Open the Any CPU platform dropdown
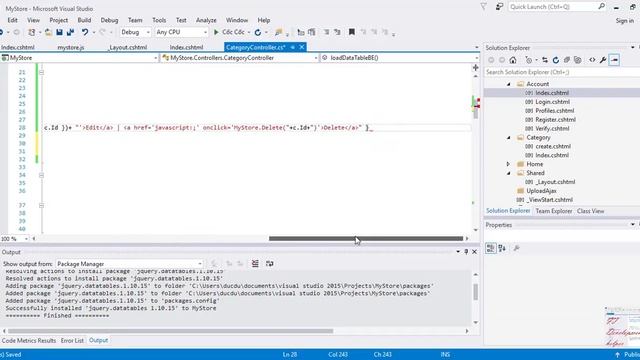 click(x=205, y=32)
